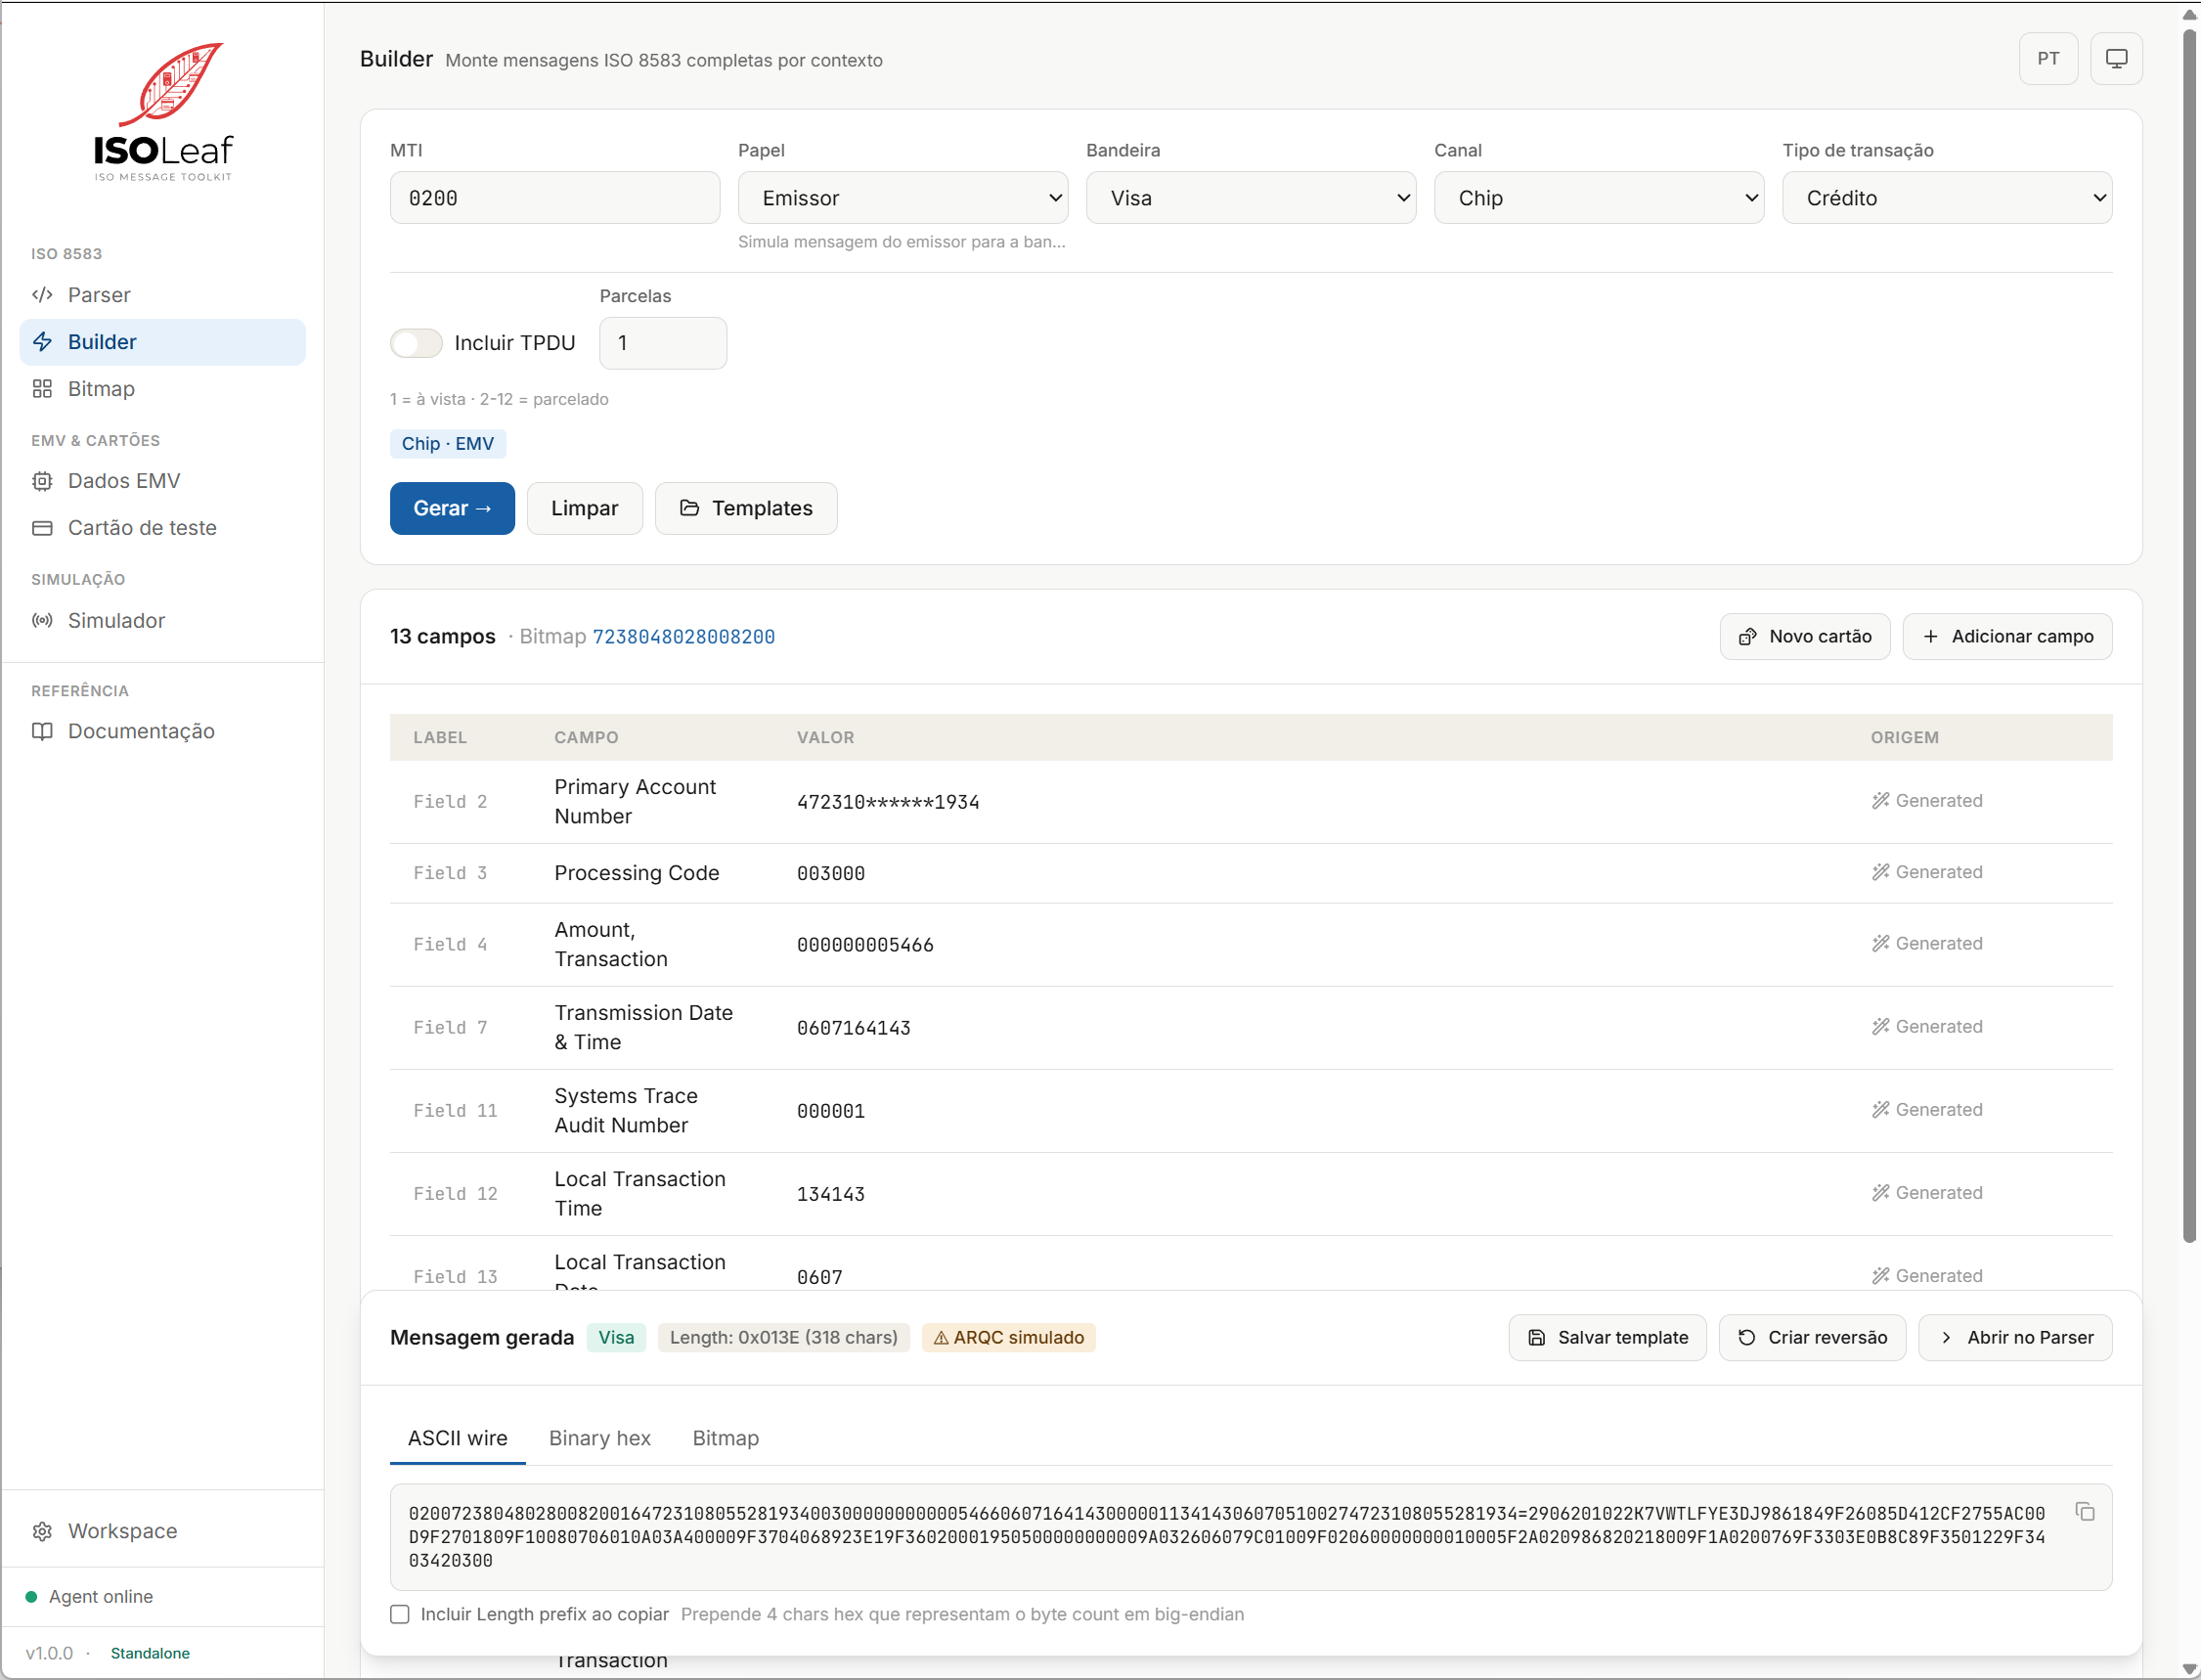Click the Simulador broadcast icon
Screen dimensions: 2201x1680
[x=42, y=621]
